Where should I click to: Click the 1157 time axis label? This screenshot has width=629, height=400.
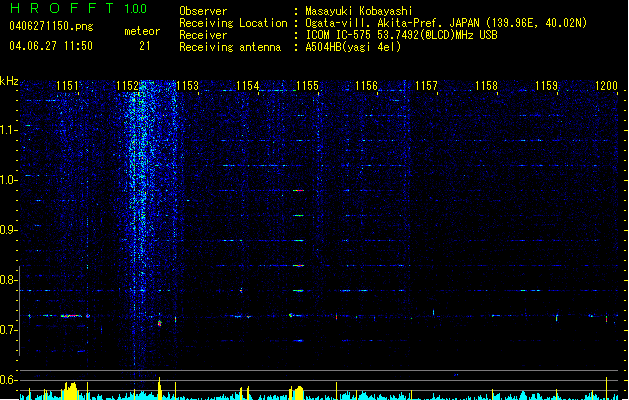pyautogui.click(x=426, y=86)
